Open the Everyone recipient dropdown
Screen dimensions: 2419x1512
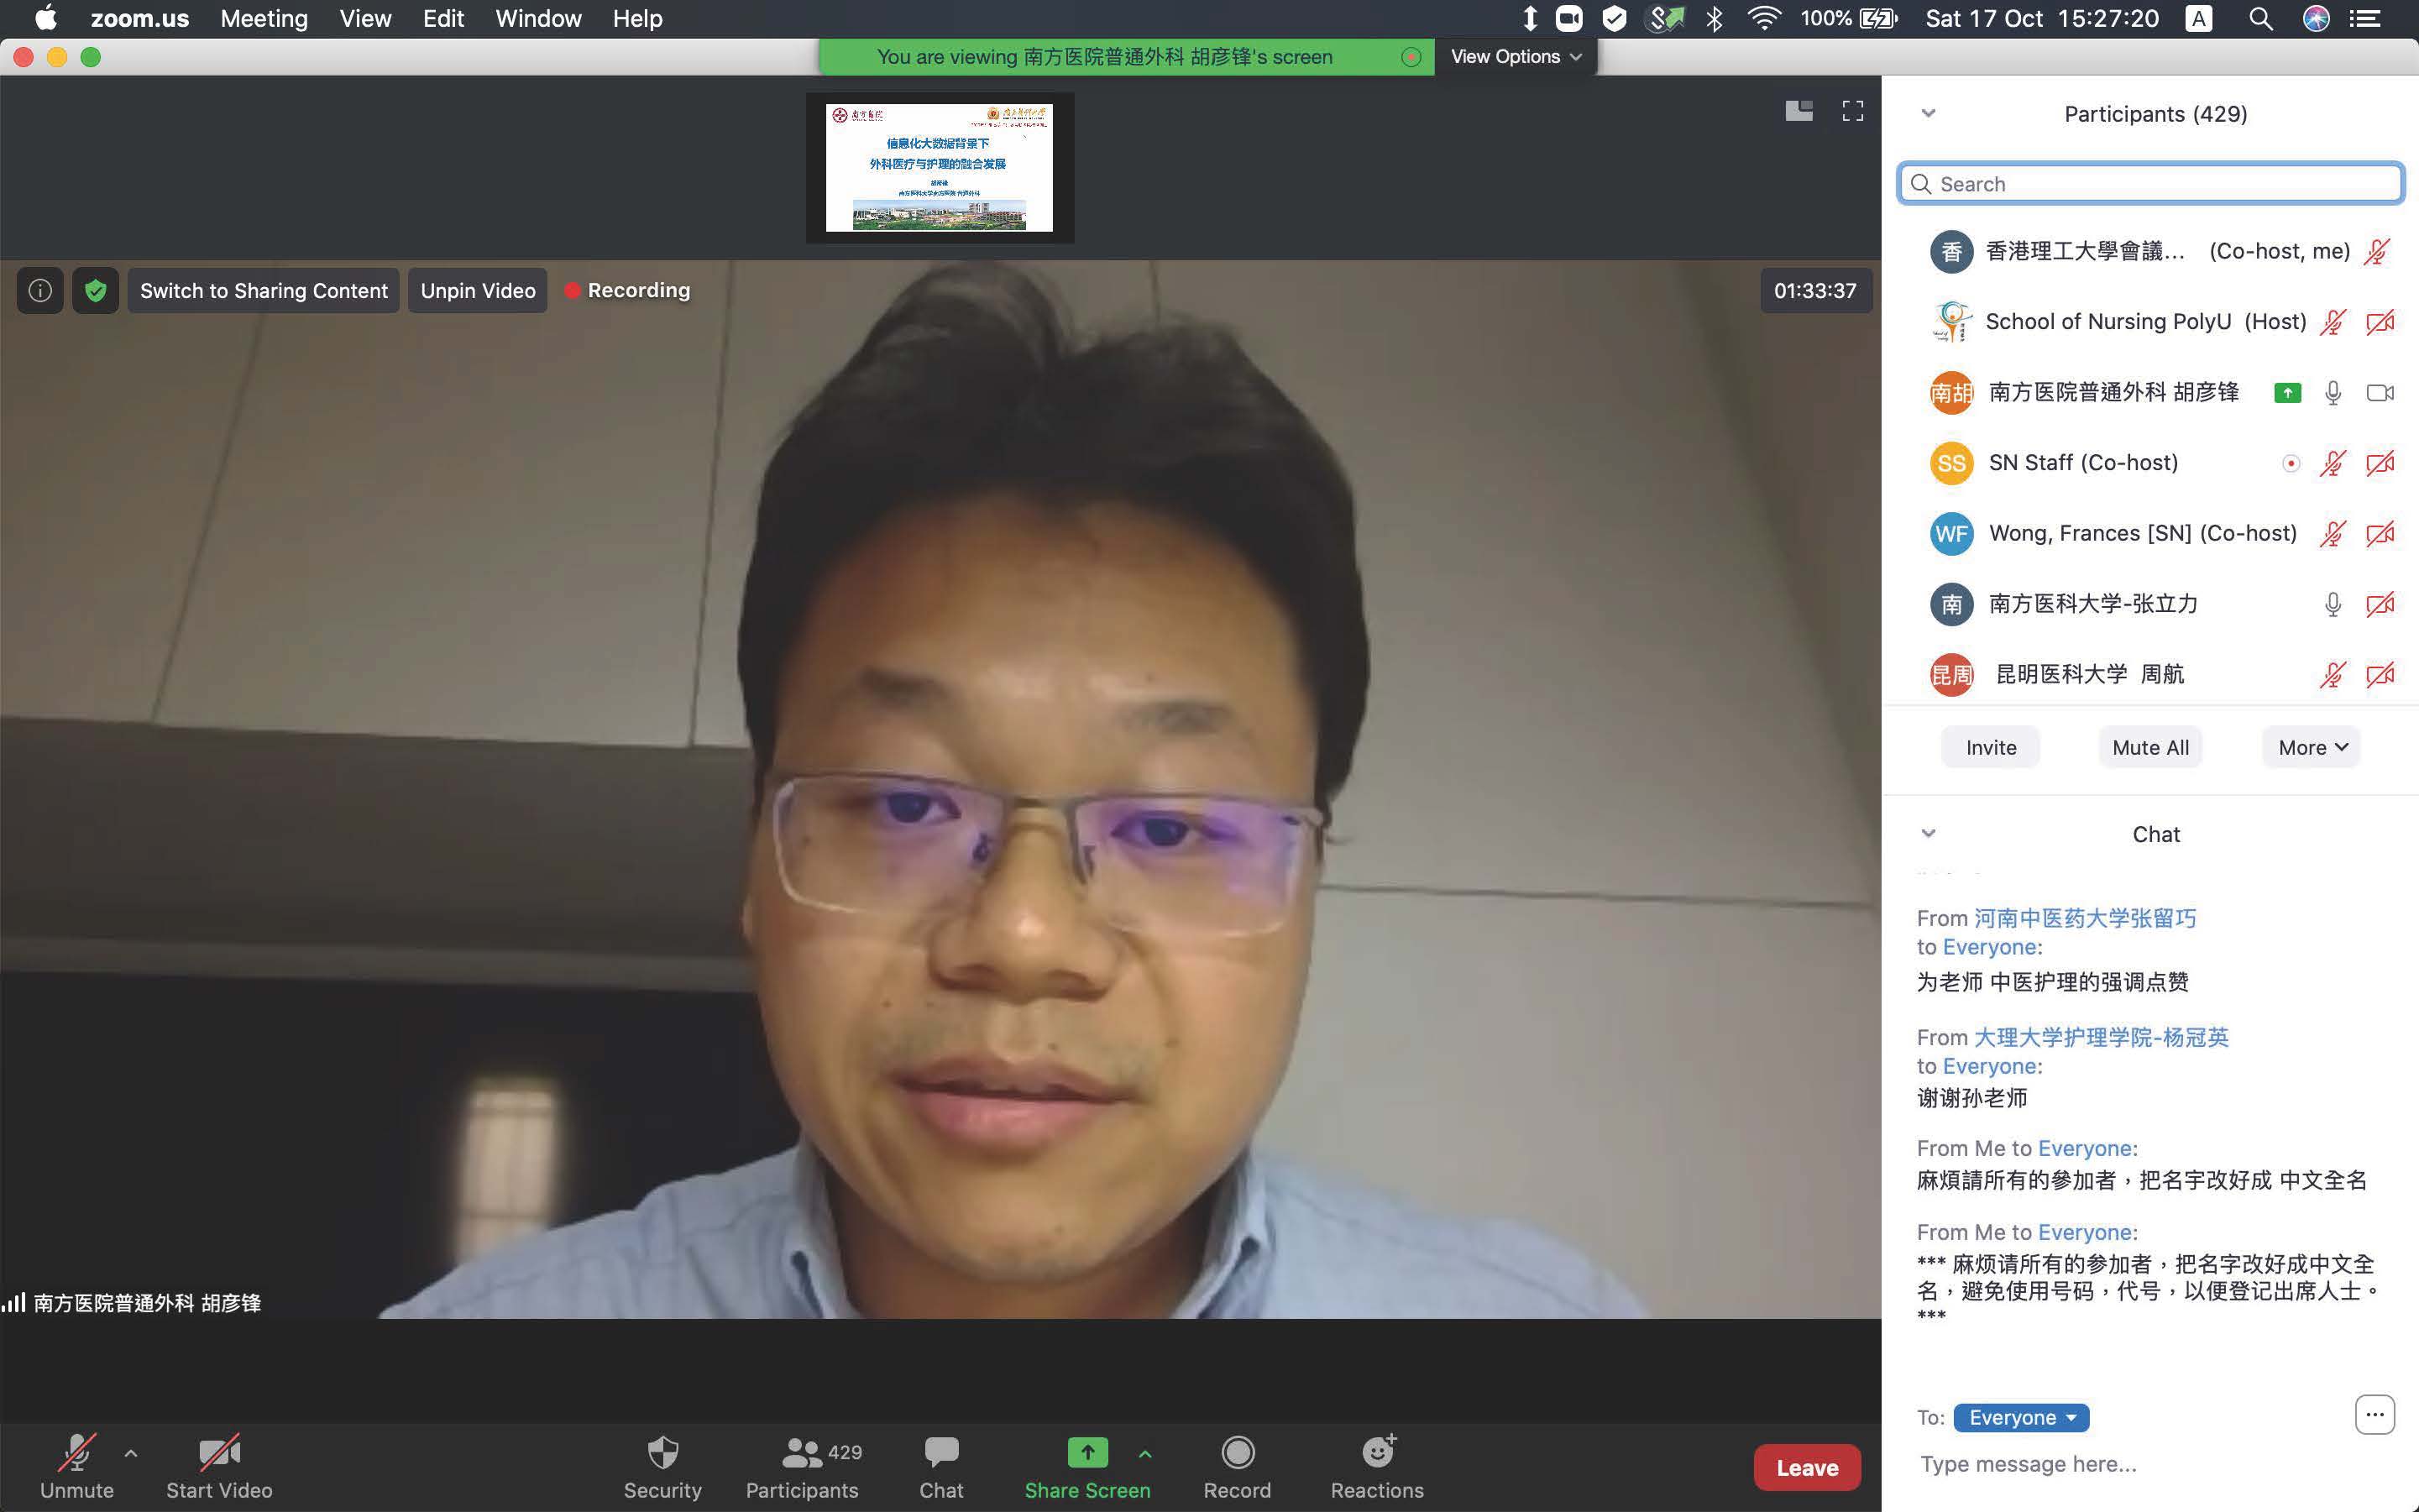pyautogui.click(x=2021, y=1417)
